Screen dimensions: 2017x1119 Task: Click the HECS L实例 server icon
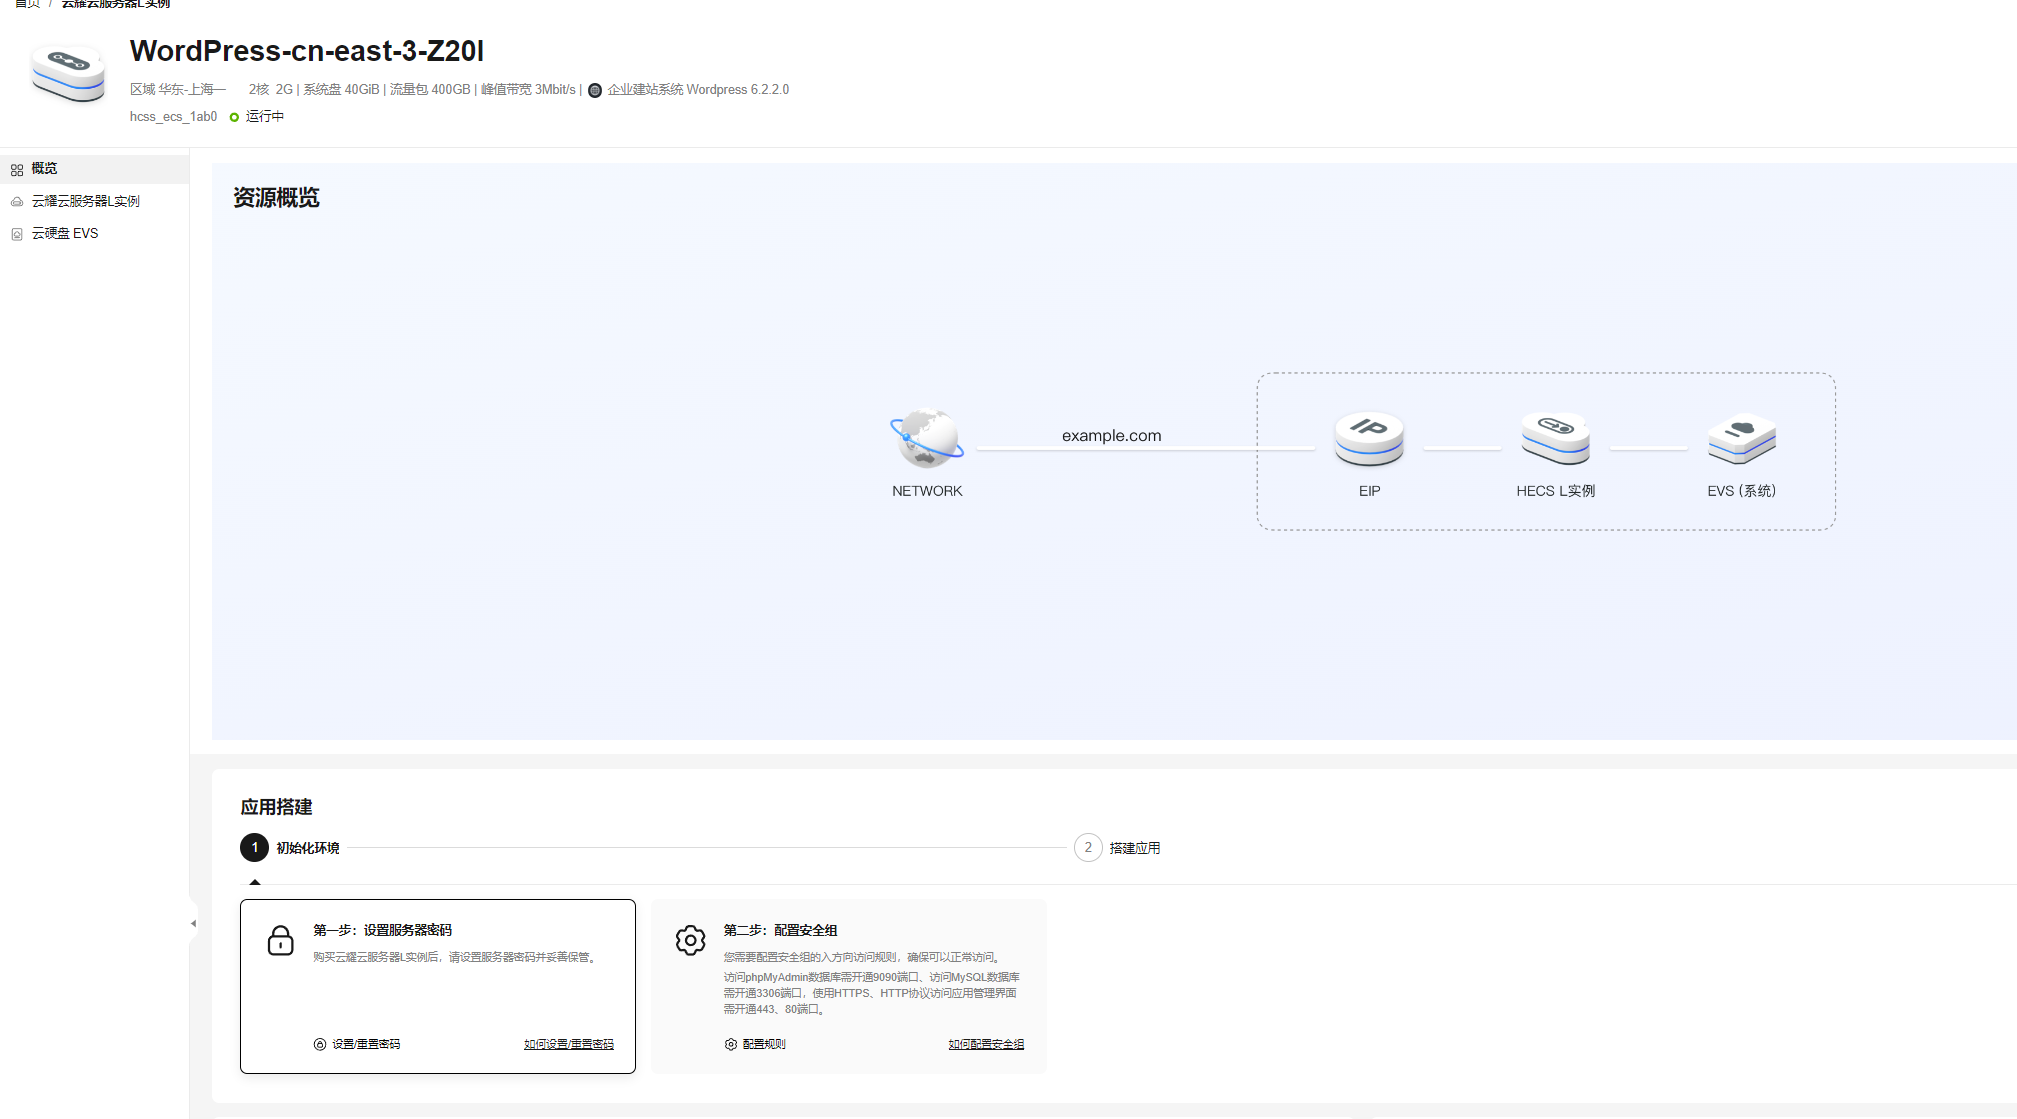(x=1555, y=438)
